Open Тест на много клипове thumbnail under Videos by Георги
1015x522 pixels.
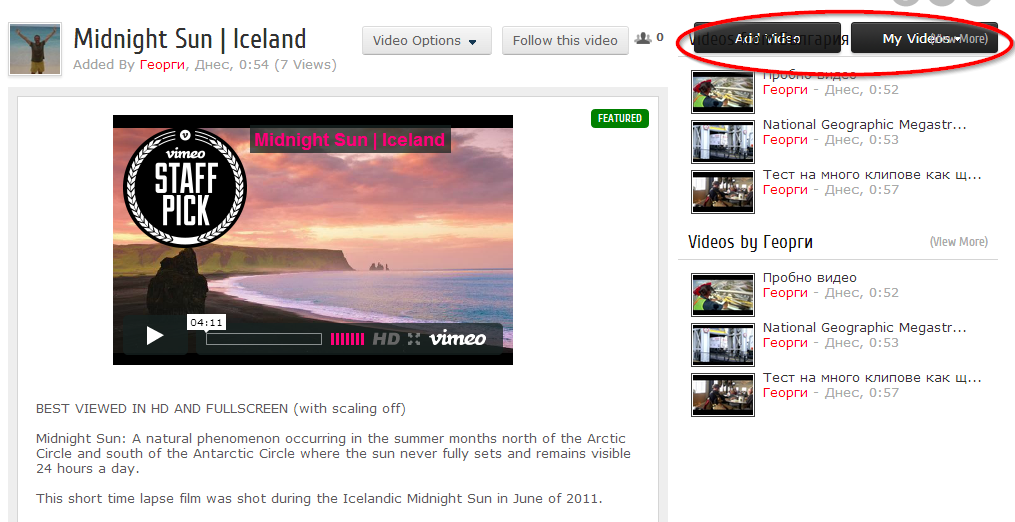(722, 394)
